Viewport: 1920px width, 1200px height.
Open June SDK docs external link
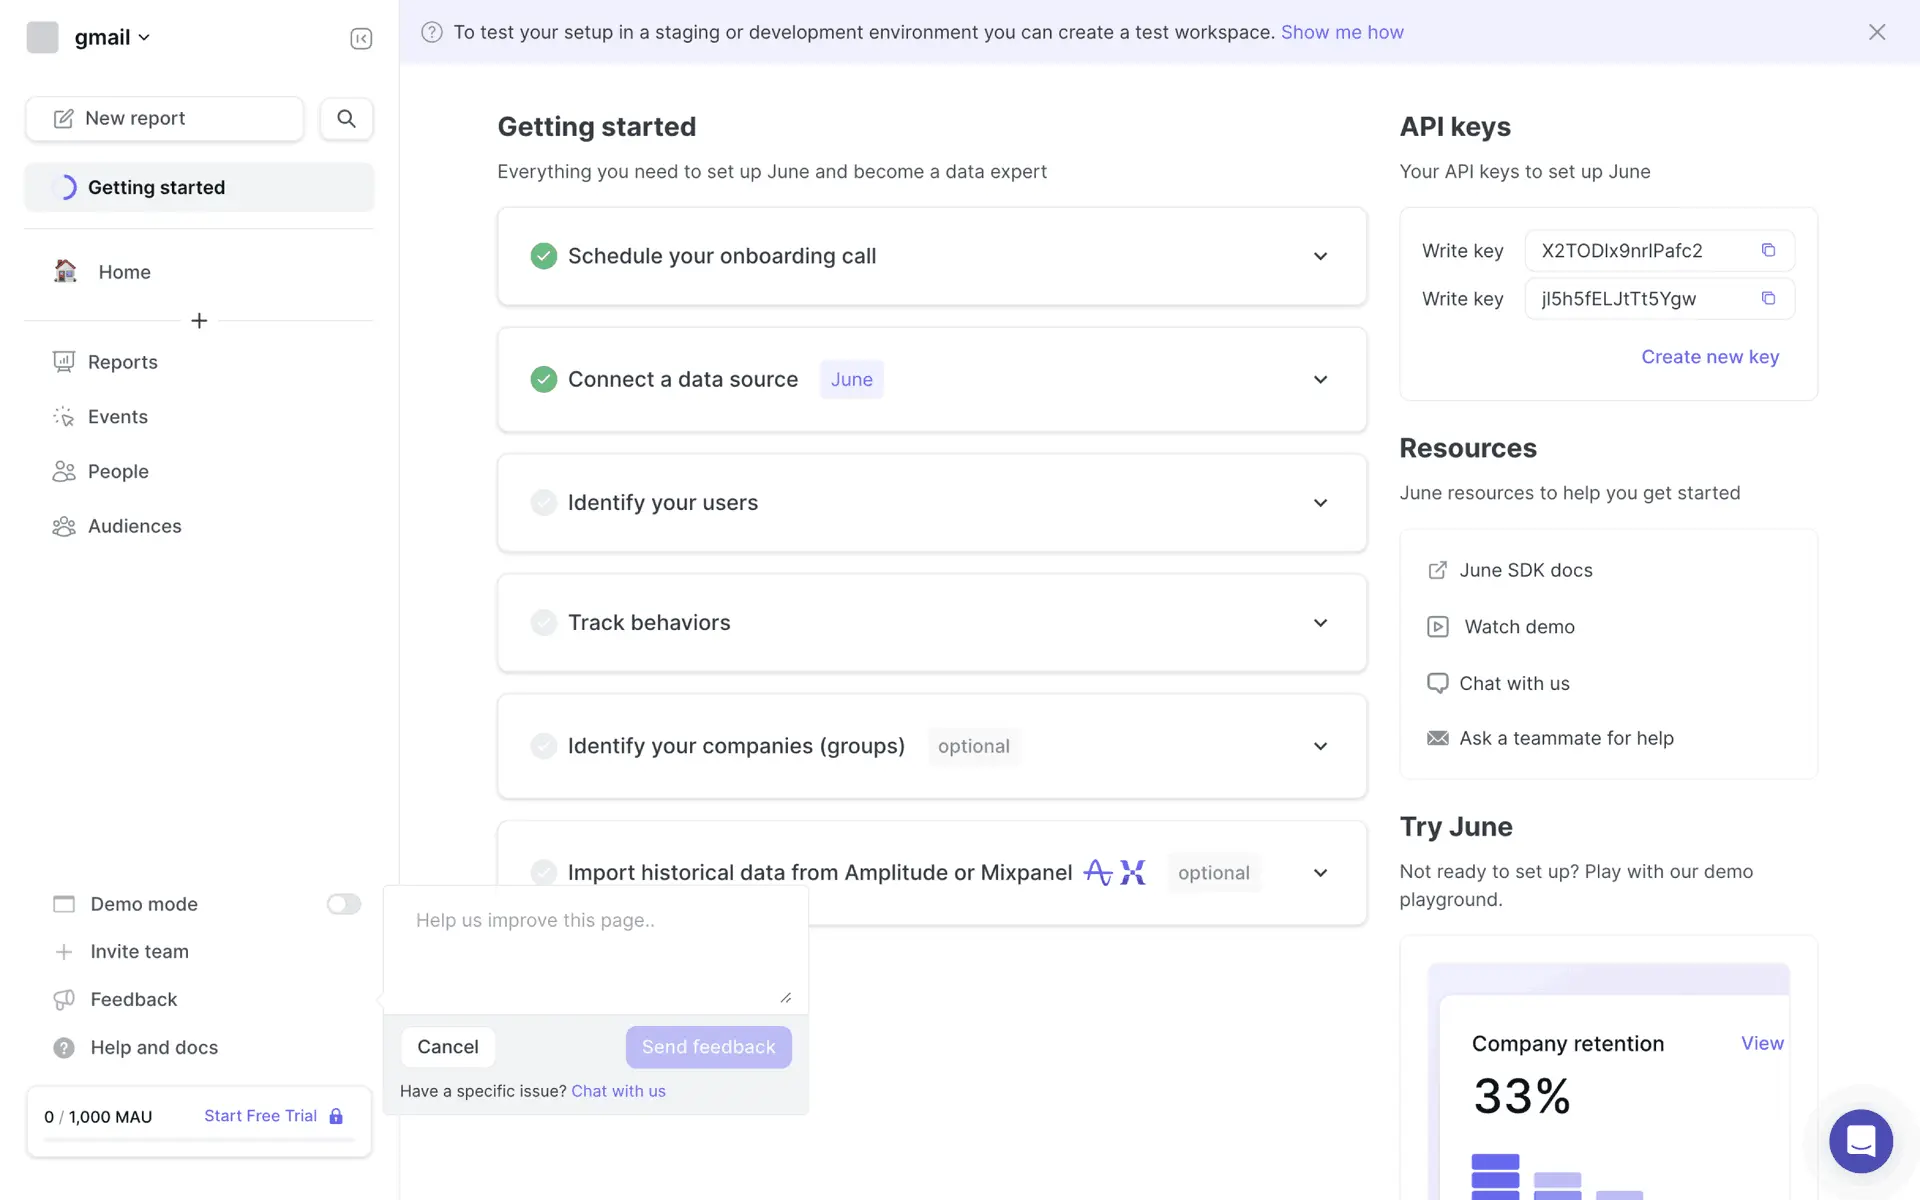1524,570
